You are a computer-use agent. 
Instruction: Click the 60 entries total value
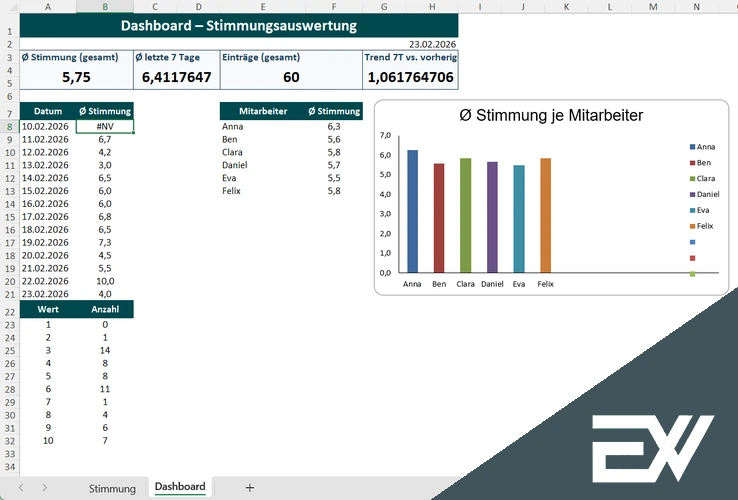coord(291,77)
